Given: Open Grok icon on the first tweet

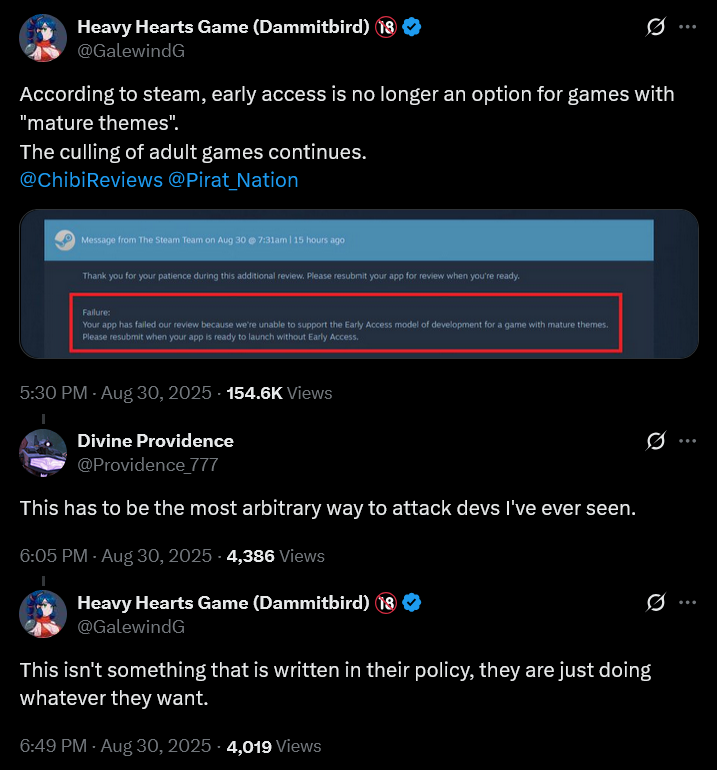Looking at the screenshot, I should pos(656,28).
